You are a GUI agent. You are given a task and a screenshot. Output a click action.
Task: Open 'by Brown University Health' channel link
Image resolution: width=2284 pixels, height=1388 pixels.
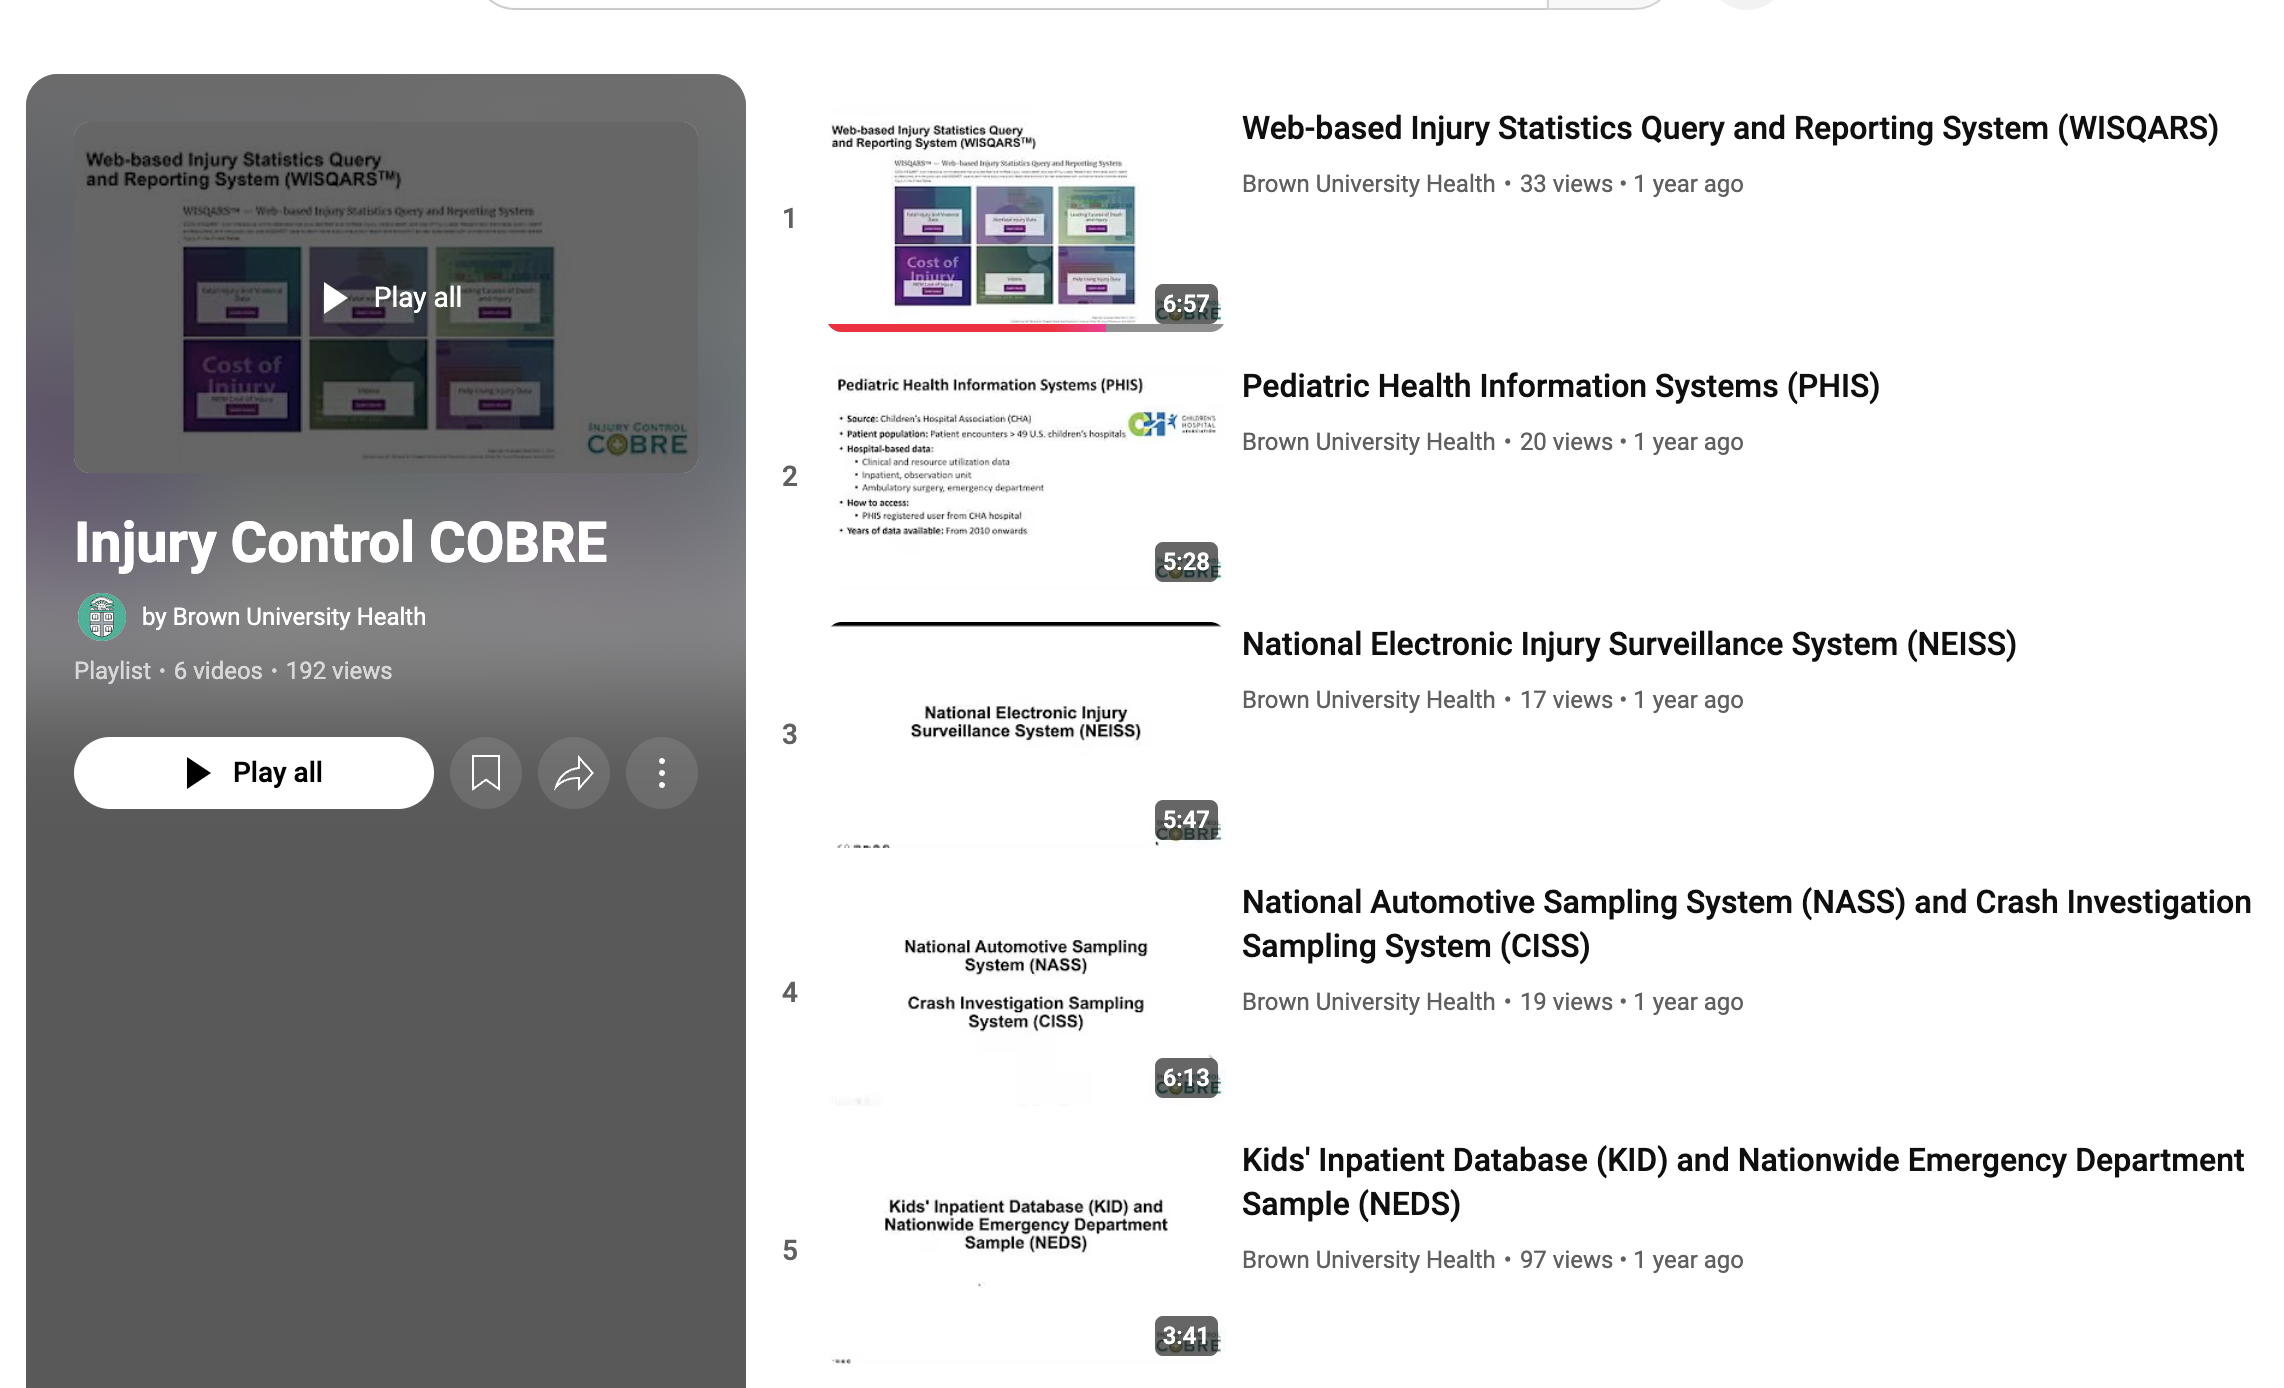284,617
